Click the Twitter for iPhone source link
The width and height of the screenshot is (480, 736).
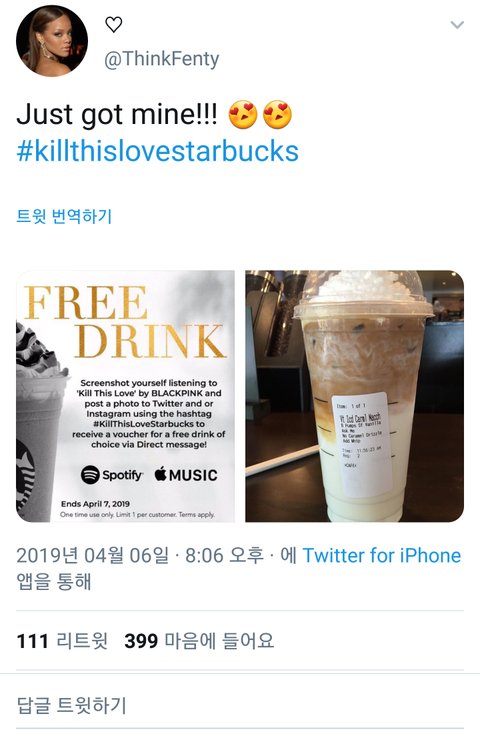382,556
